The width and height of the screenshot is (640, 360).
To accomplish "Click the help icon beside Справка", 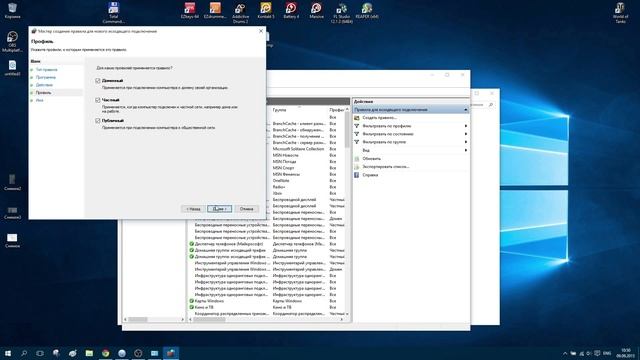I will coord(357,175).
